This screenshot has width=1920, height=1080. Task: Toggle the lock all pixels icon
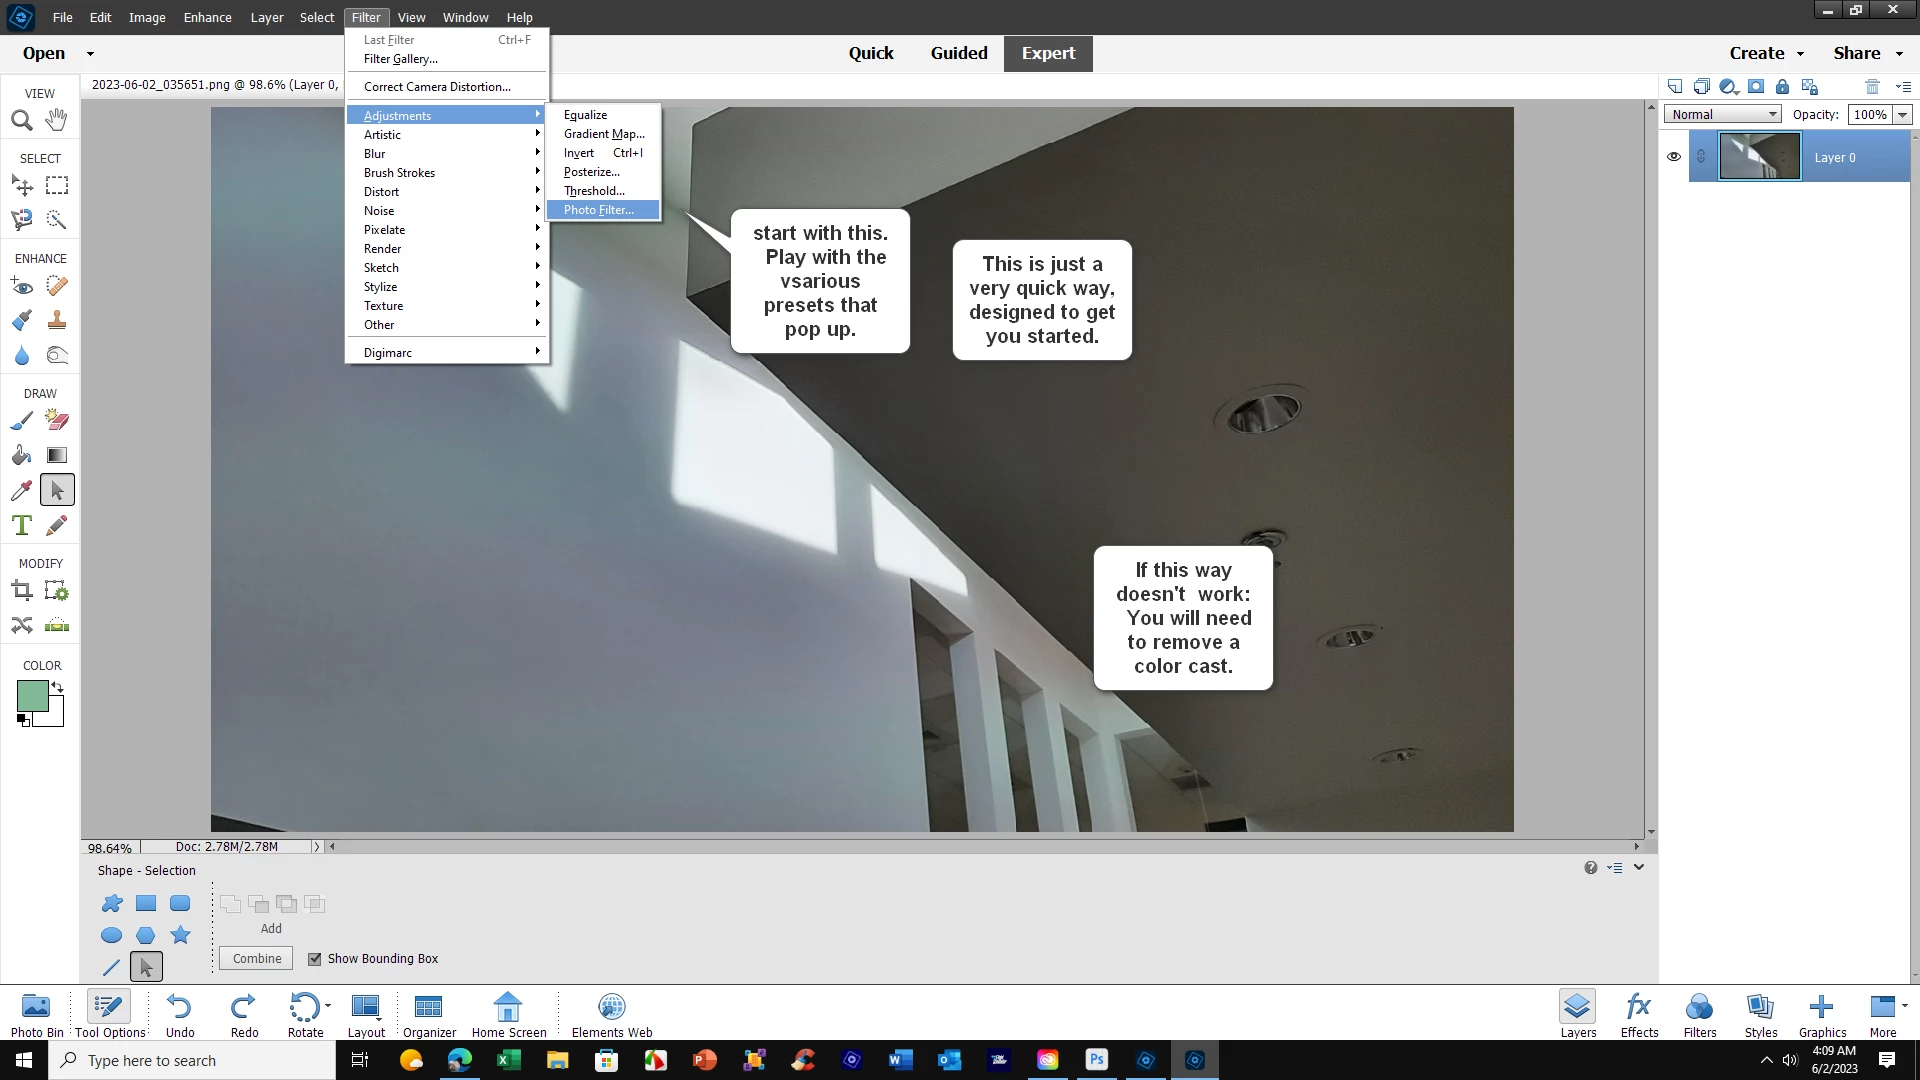pyautogui.click(x=1782, y=87)
